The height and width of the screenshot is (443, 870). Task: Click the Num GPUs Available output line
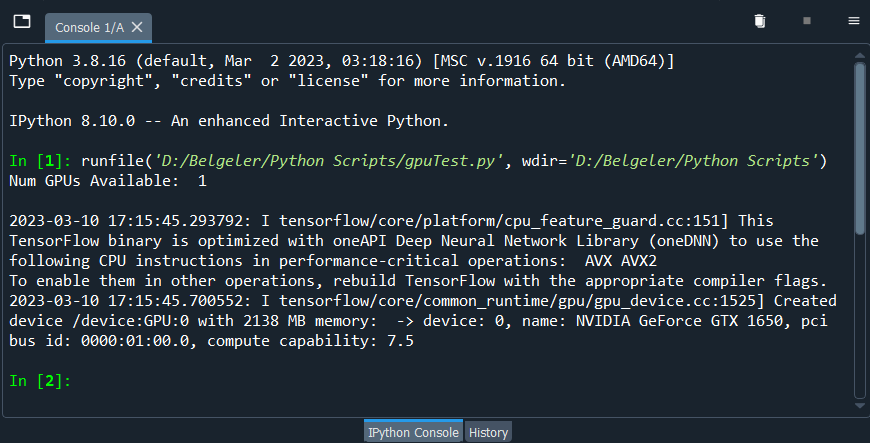(108, 181)
